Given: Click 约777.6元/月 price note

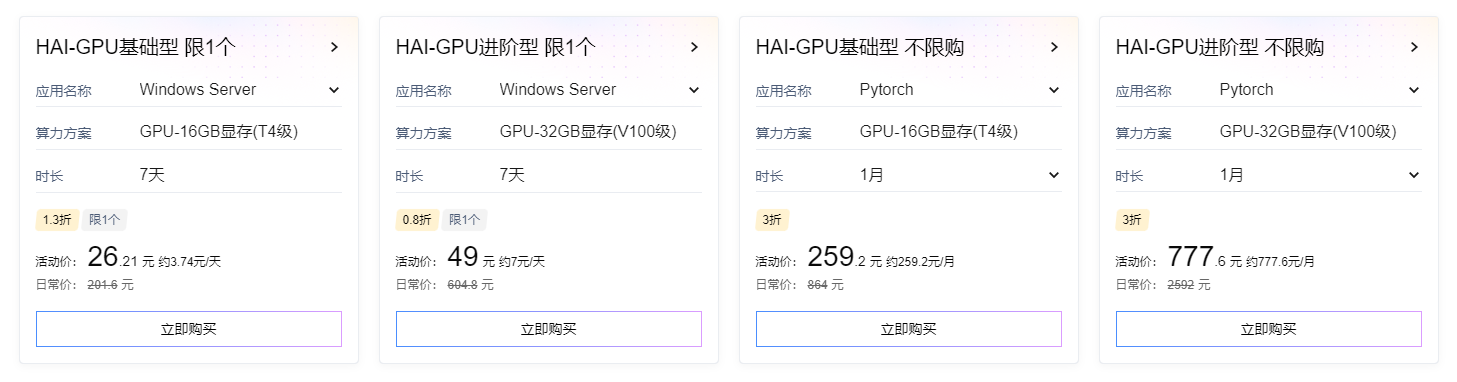Looking at the screenshot, I should pyautogui.click(x=1280, y=262).
